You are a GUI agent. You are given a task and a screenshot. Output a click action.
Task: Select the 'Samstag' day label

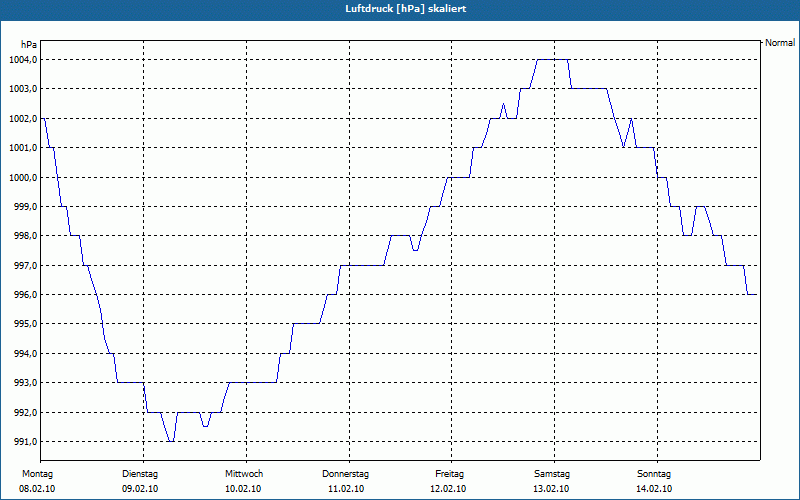pos(552,474)
